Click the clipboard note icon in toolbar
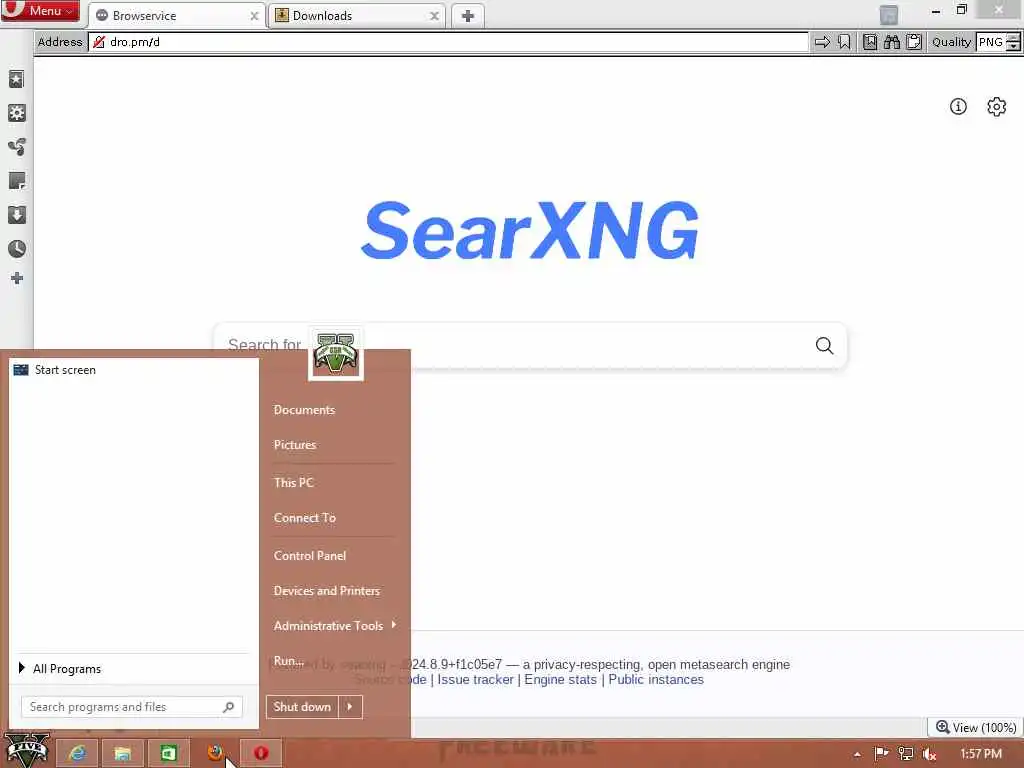This screenshot has width=1024, height=768. tap(914, 42)
